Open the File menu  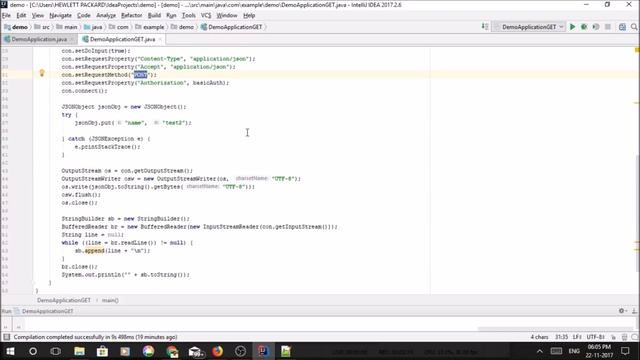click(6, 15)
